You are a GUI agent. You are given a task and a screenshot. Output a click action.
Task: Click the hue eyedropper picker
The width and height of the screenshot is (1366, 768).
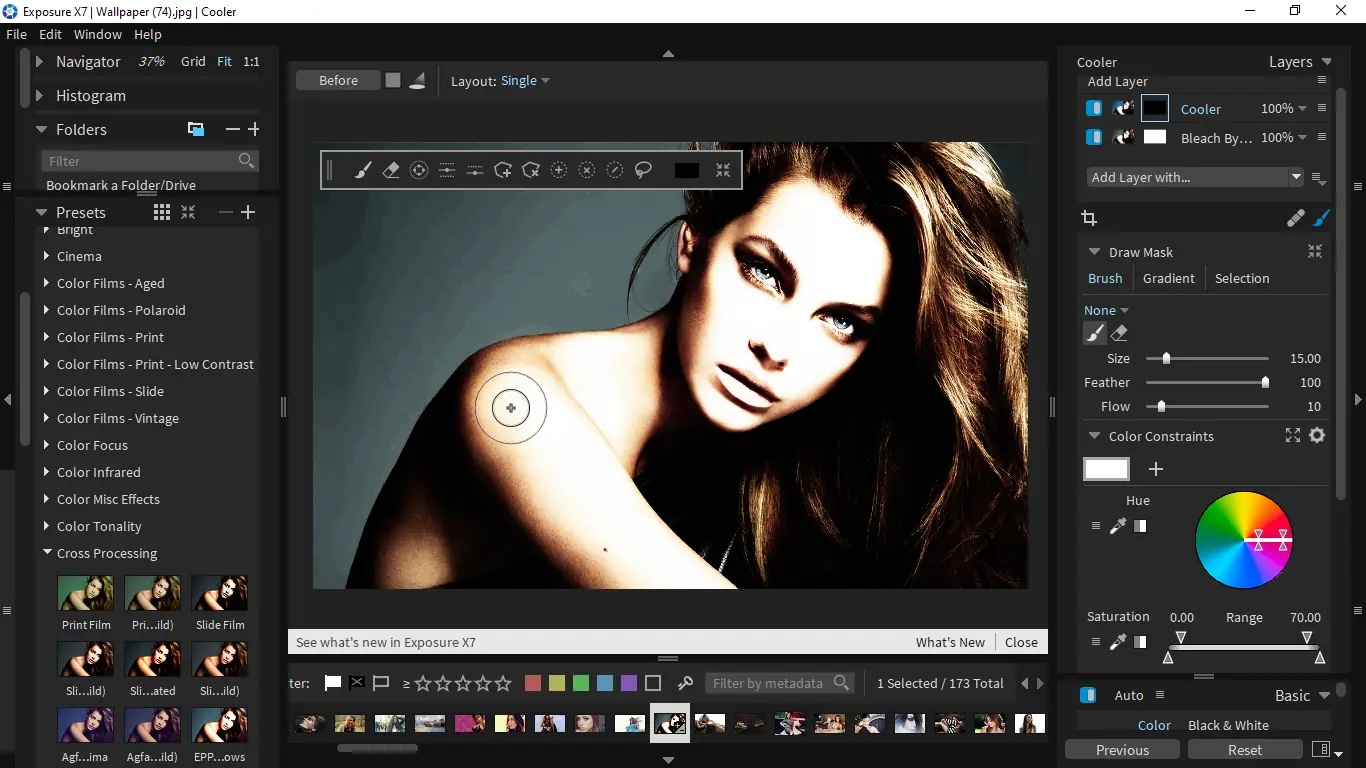1118,526
